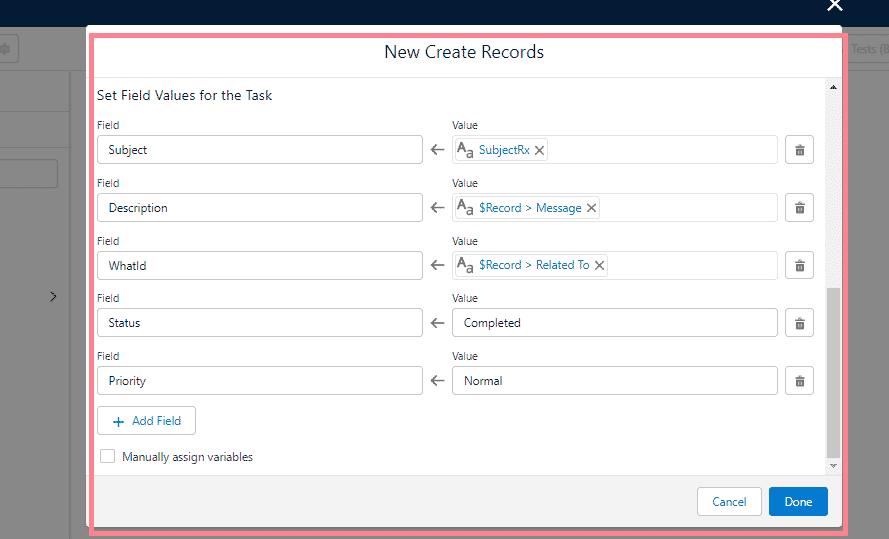Delete the Status field row
The height and width of the screenshot is (539, 889).
click(x=799, y=323)
